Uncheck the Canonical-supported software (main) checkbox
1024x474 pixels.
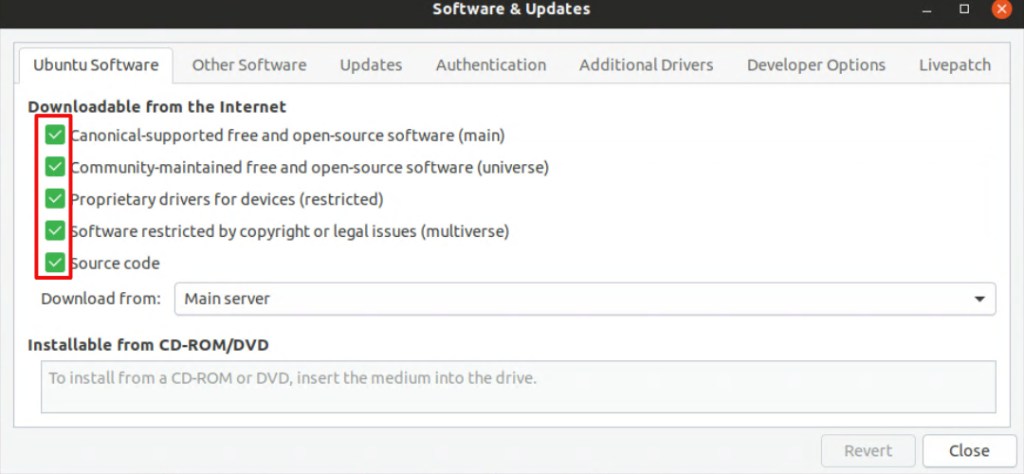[x=55, y=135]
